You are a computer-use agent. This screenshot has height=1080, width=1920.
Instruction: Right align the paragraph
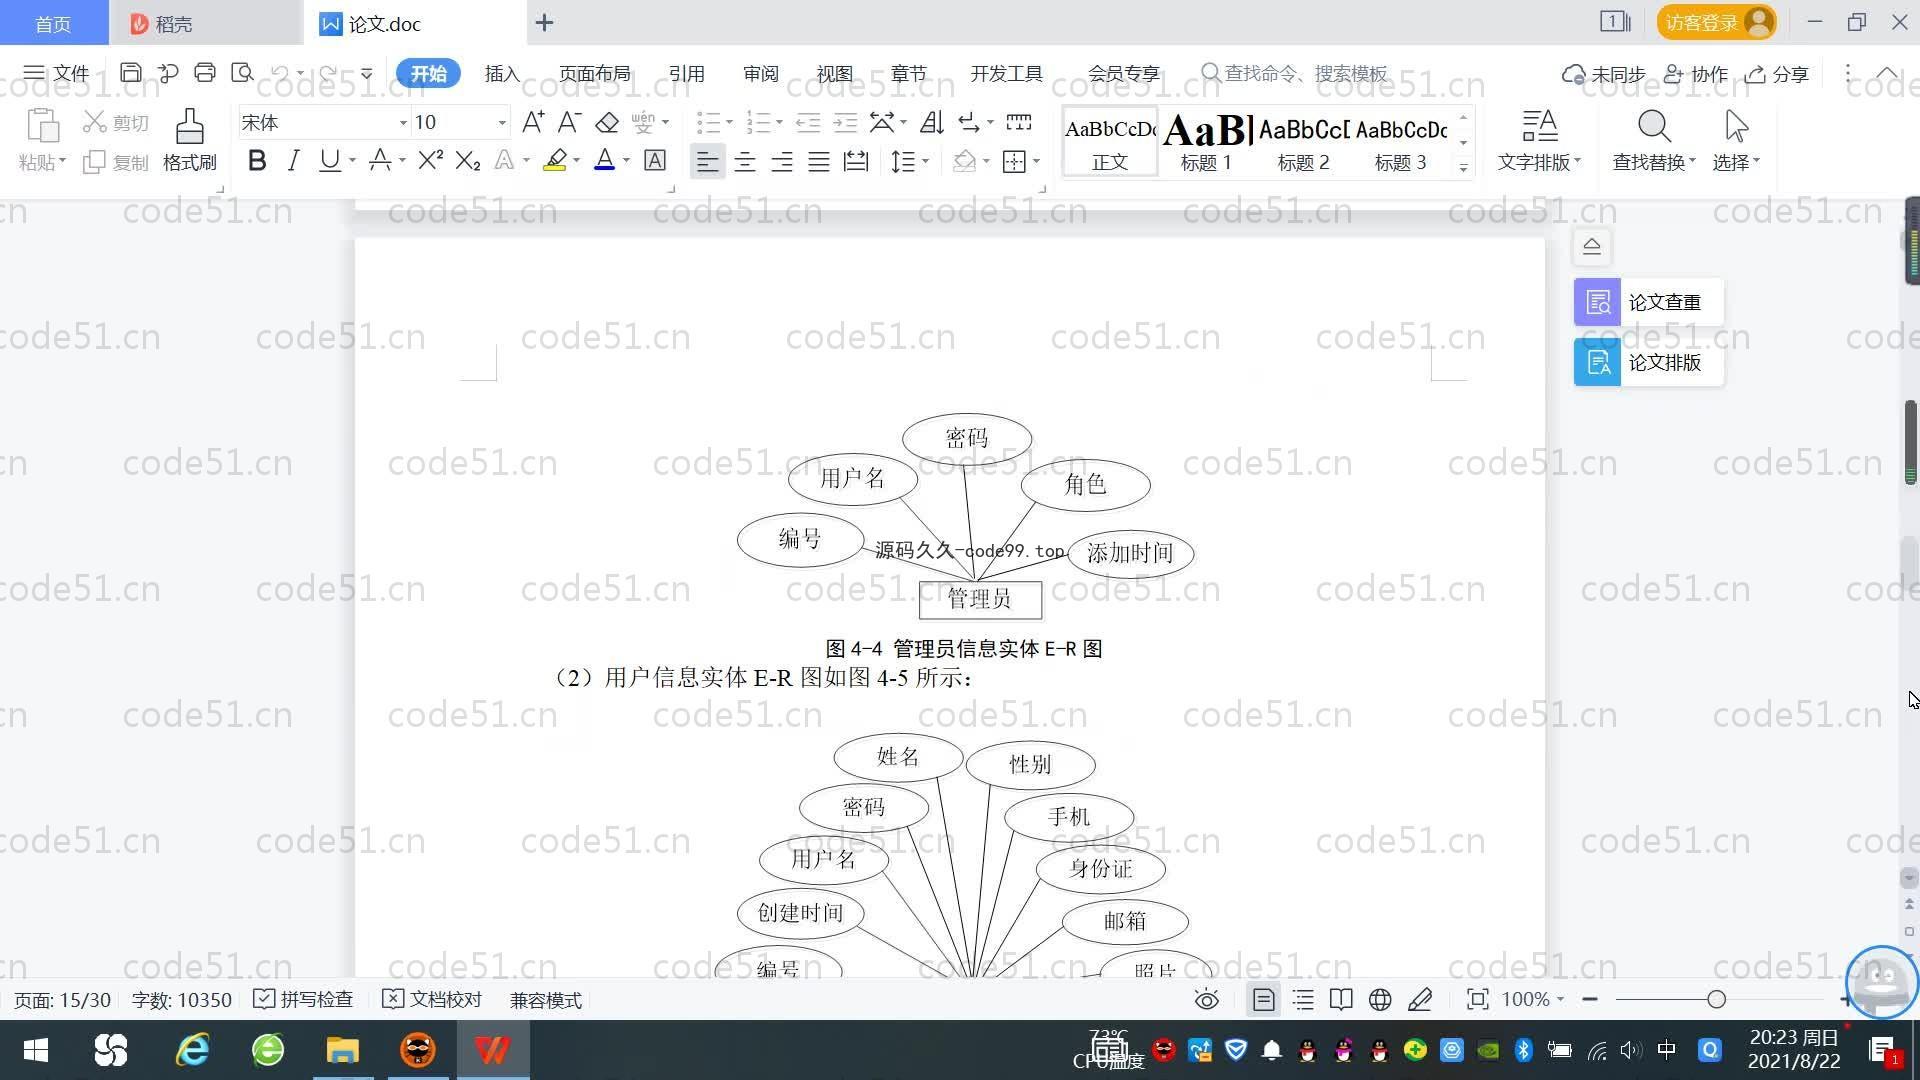[x=782, y=161]
